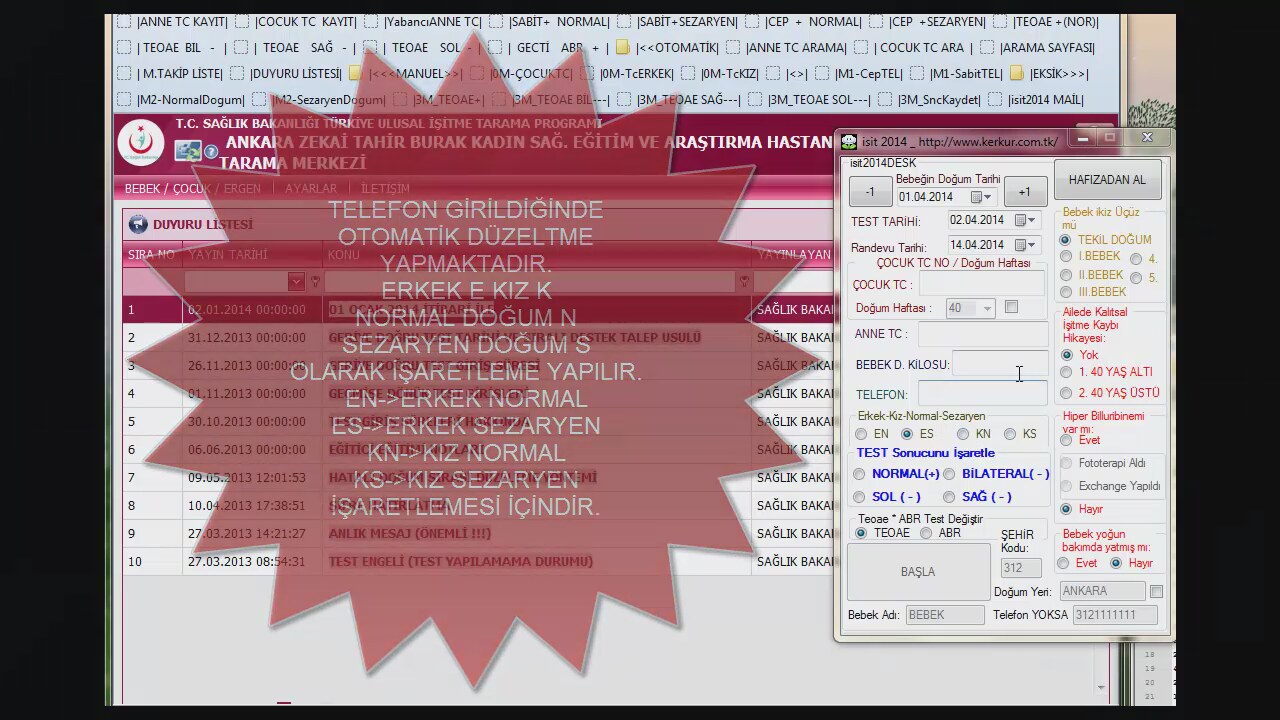This screenshot has width=1280, height=720.
Task: Mark test result as NORMAL(+)
Action: click(859, 474)
